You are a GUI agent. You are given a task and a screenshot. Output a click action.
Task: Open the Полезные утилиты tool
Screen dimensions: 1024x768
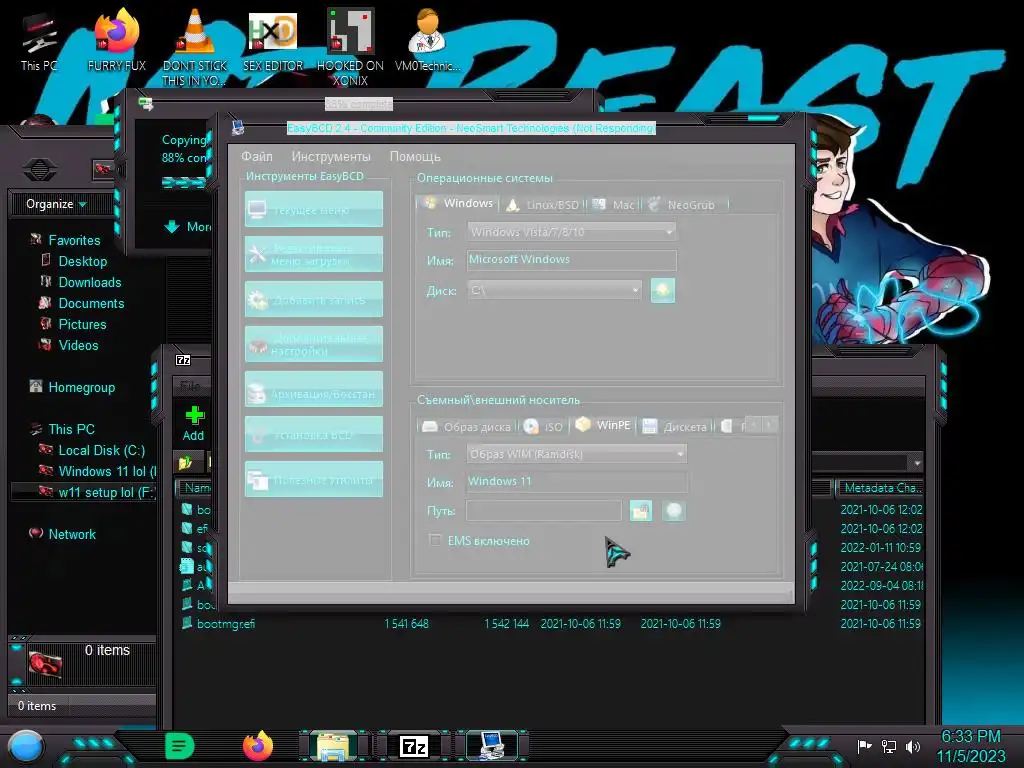click(313, 479)
